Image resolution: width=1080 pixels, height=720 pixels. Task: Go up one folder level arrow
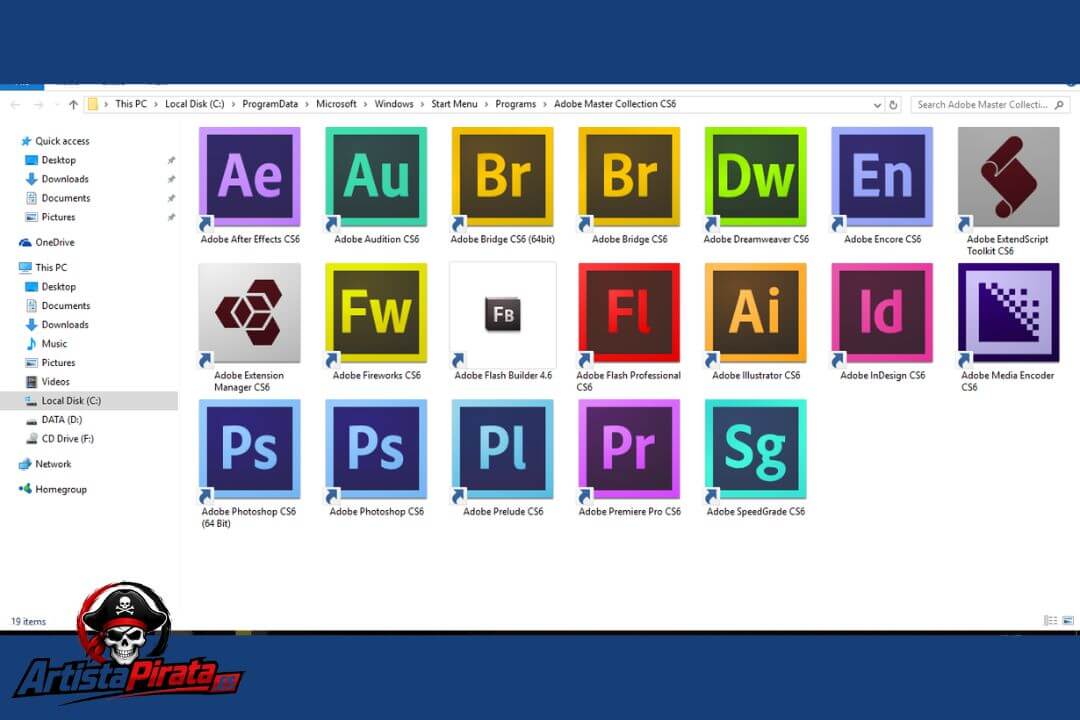click(x=73, y=105)
